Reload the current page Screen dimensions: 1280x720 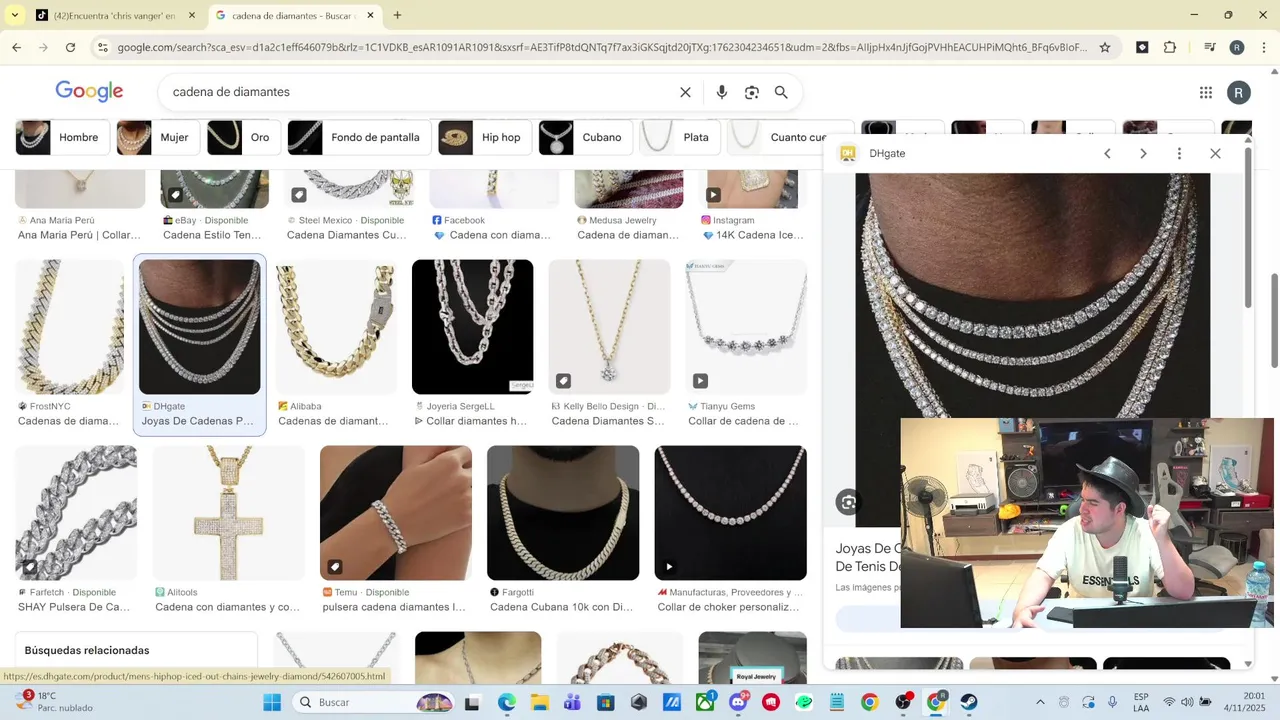[x=70, y=47]
